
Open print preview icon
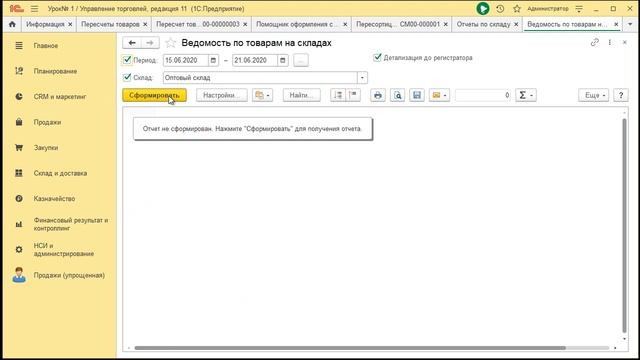pos(398,95)
